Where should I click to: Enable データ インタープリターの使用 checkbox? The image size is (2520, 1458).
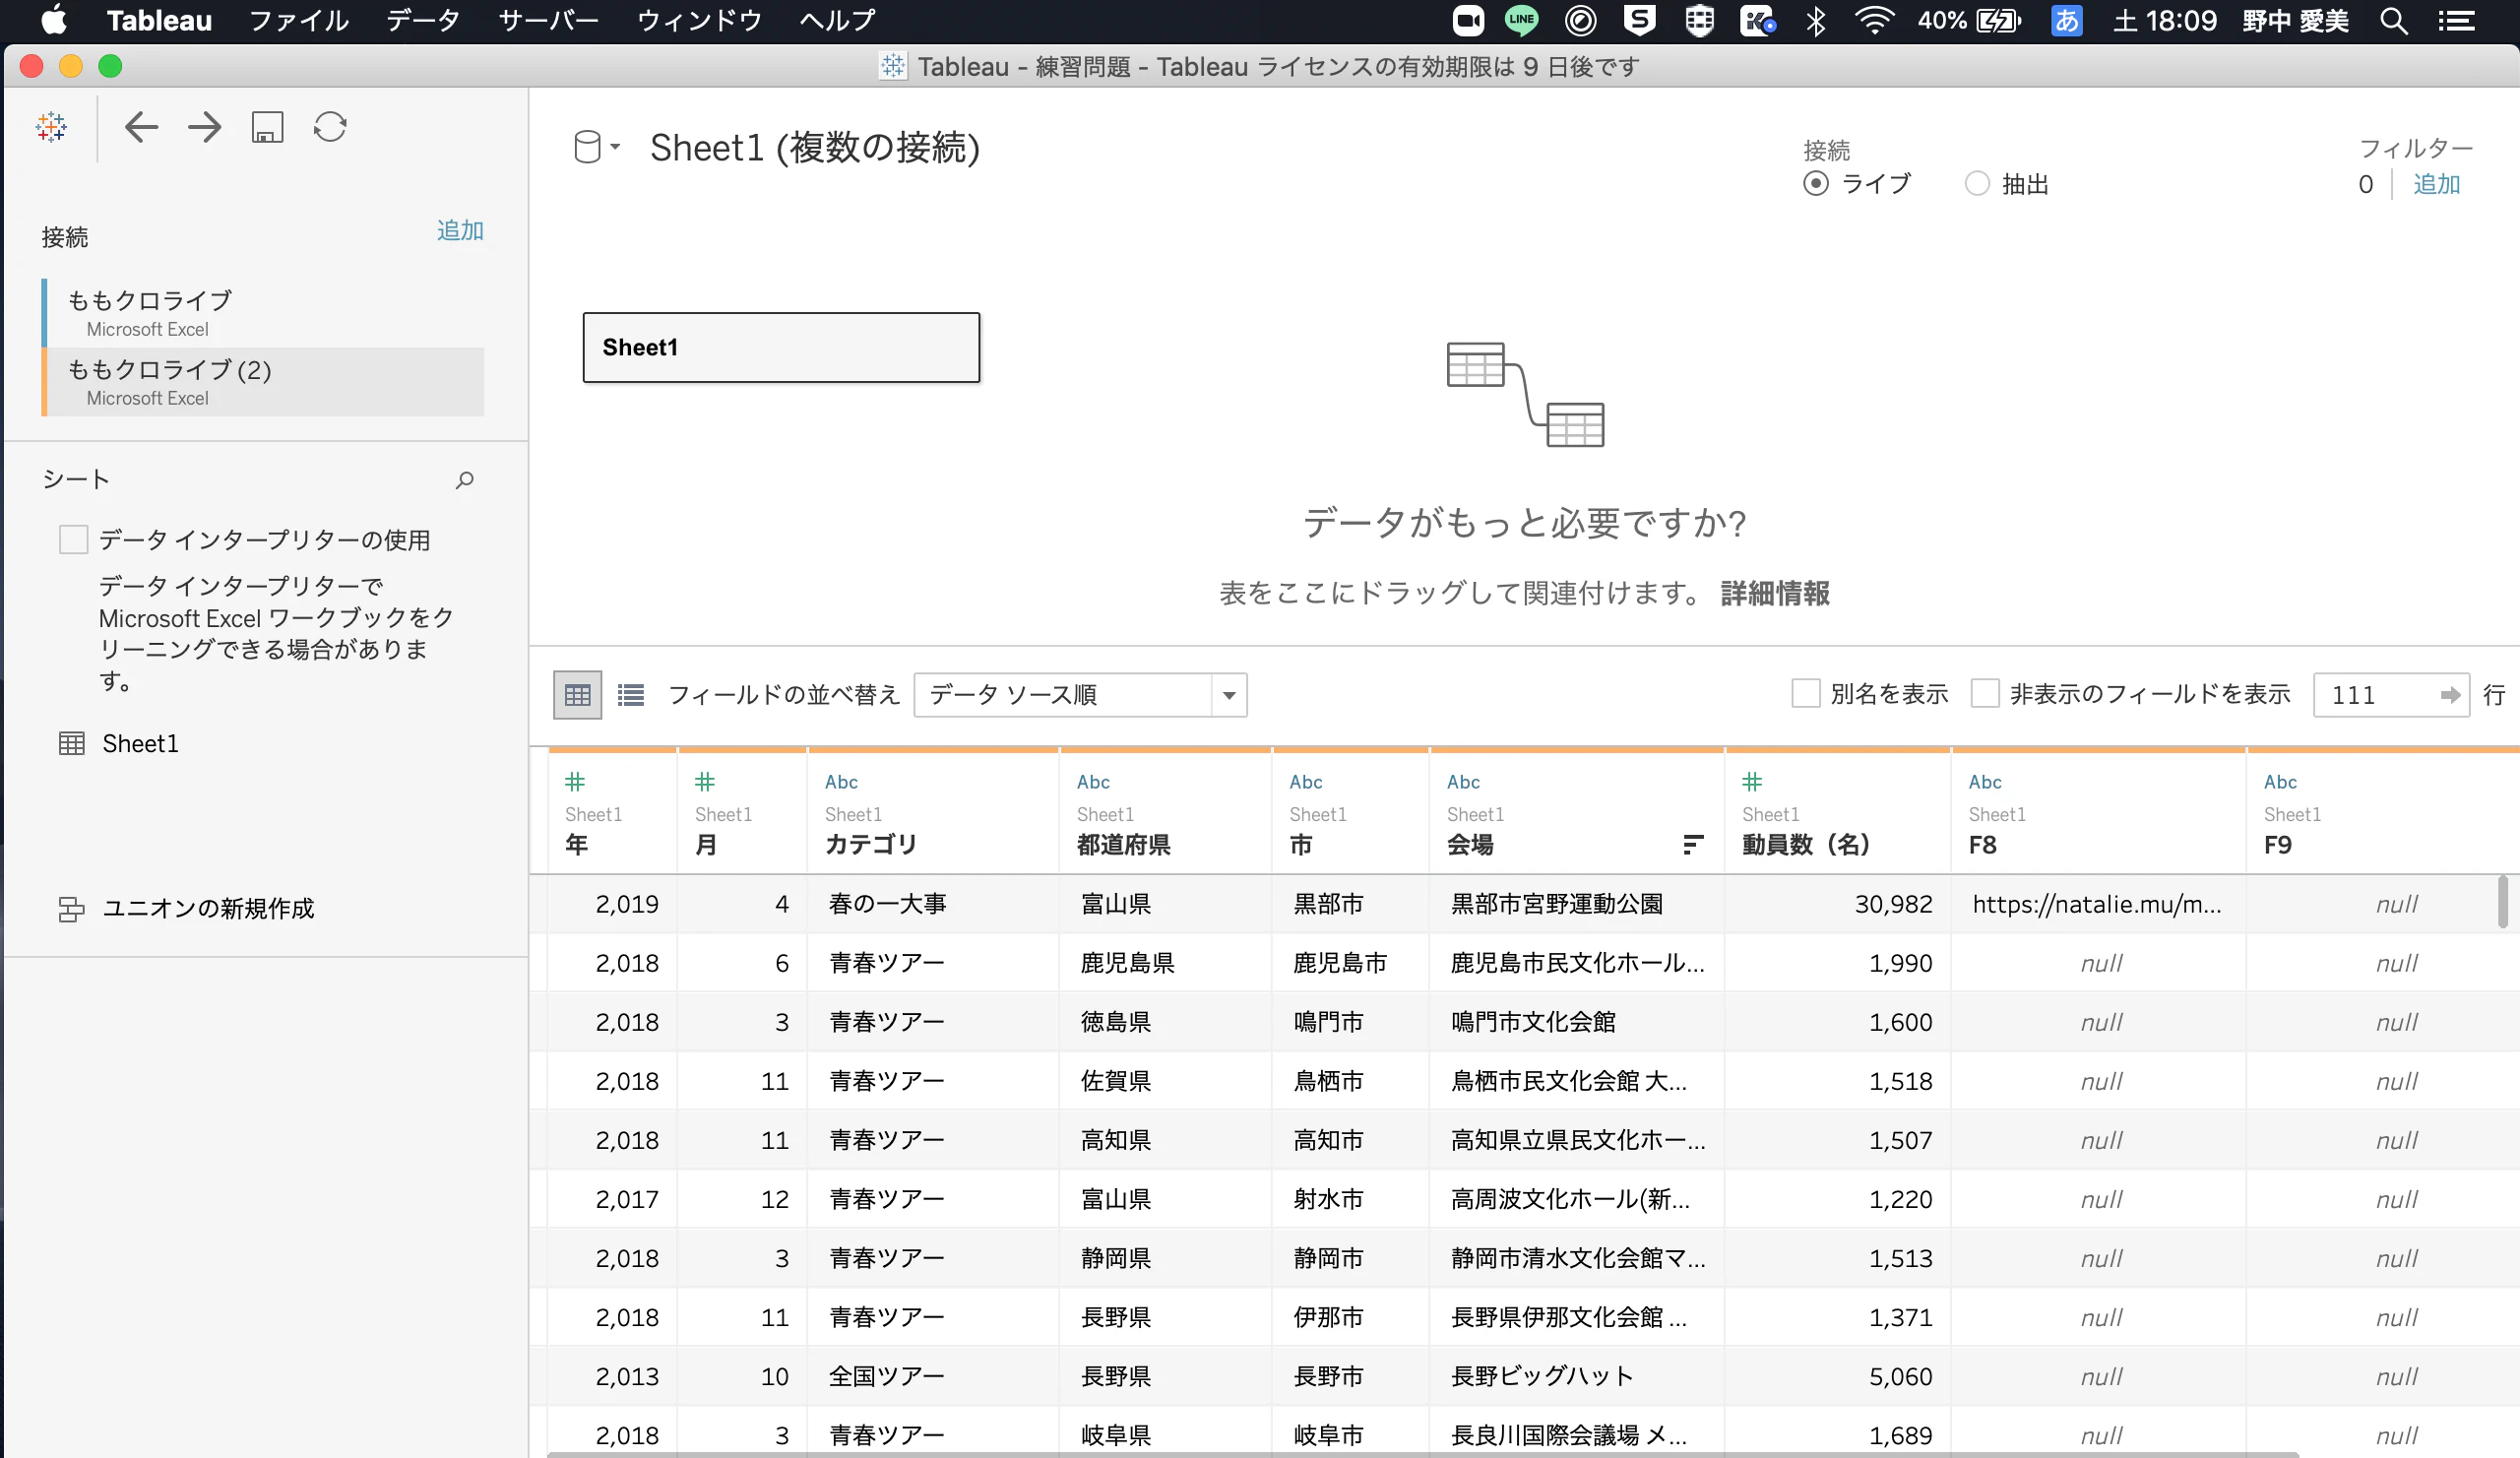[x=73, y=540]
